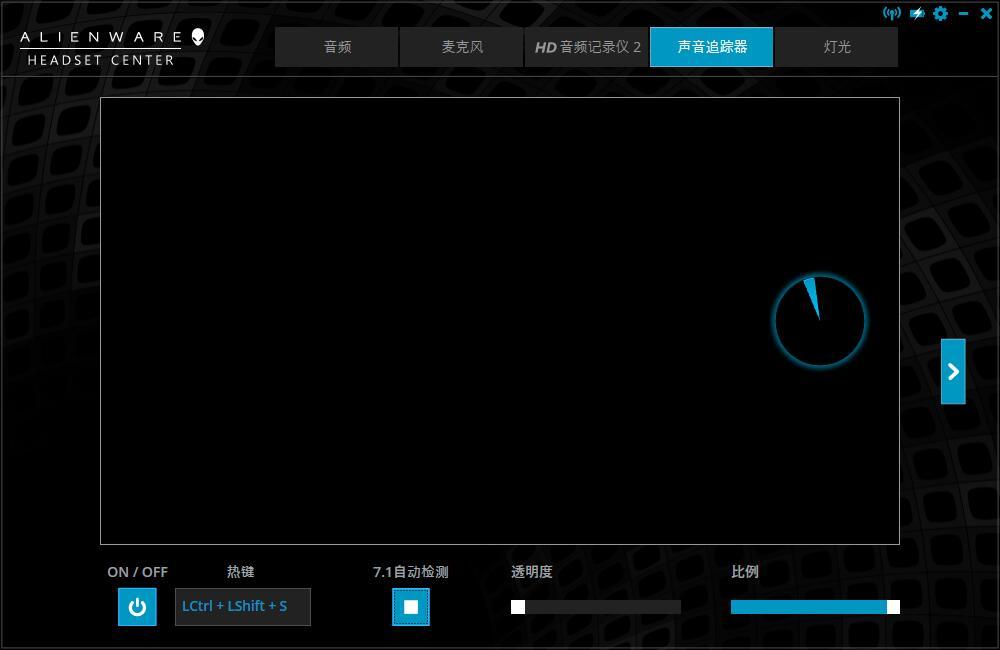Open the HD 音频记录仪 2 tab
This screenshot has width=1000, height=650.
point(586,46)
